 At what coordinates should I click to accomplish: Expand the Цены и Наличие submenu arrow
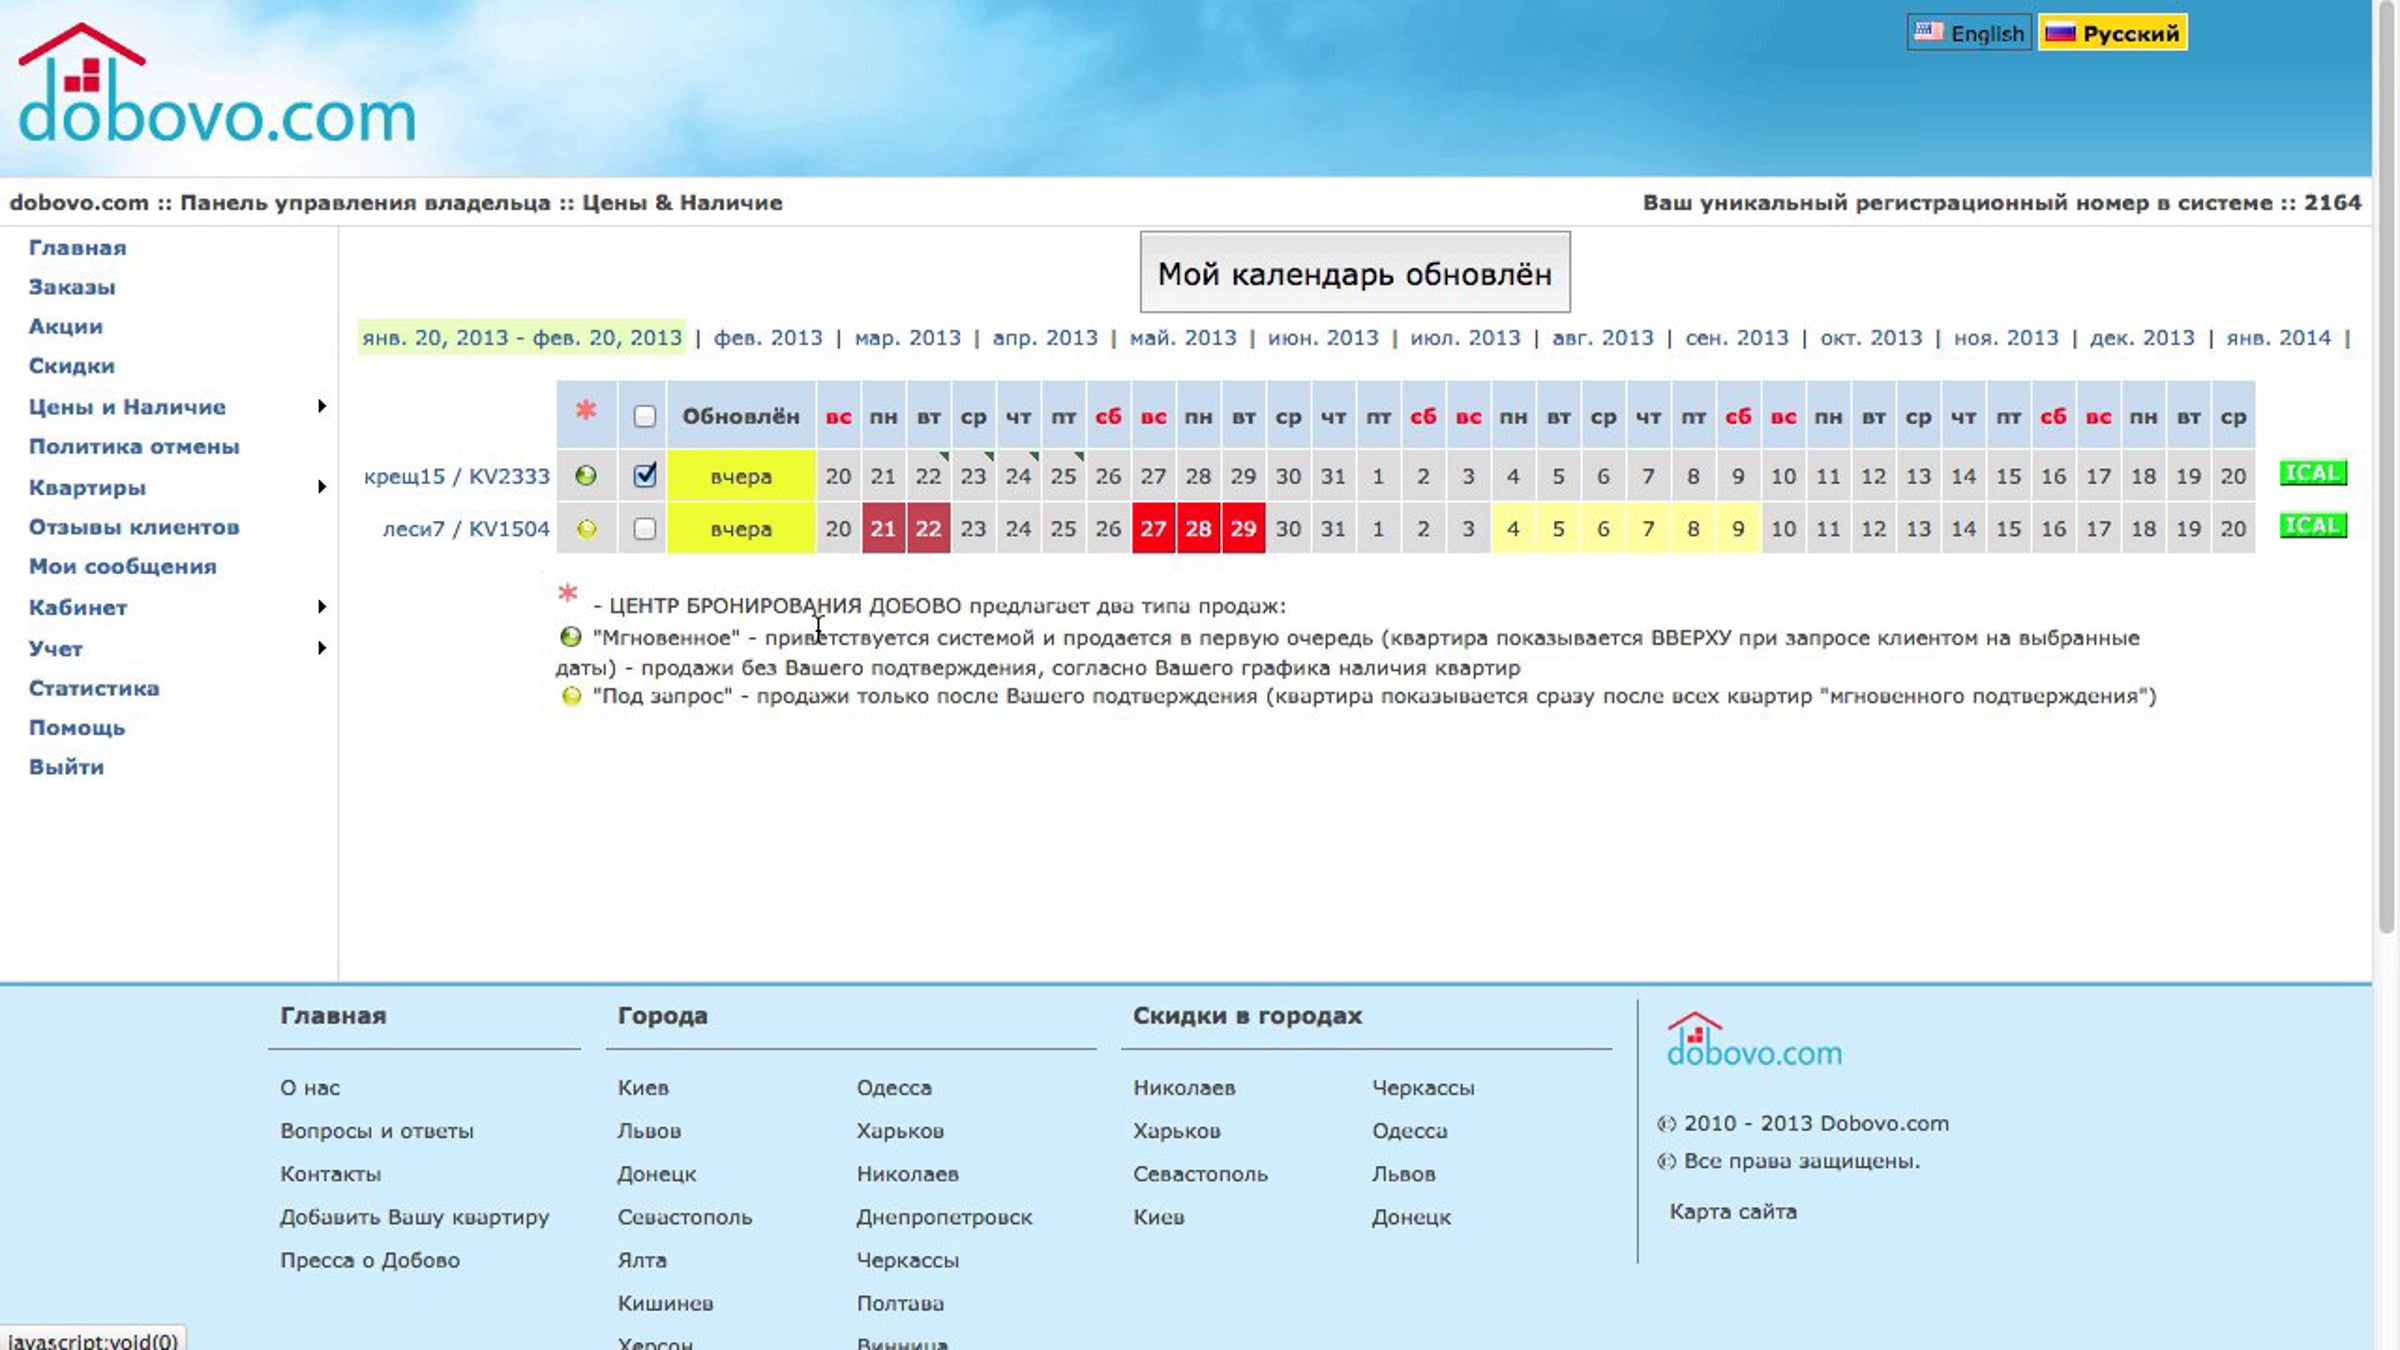click(321, 406)
